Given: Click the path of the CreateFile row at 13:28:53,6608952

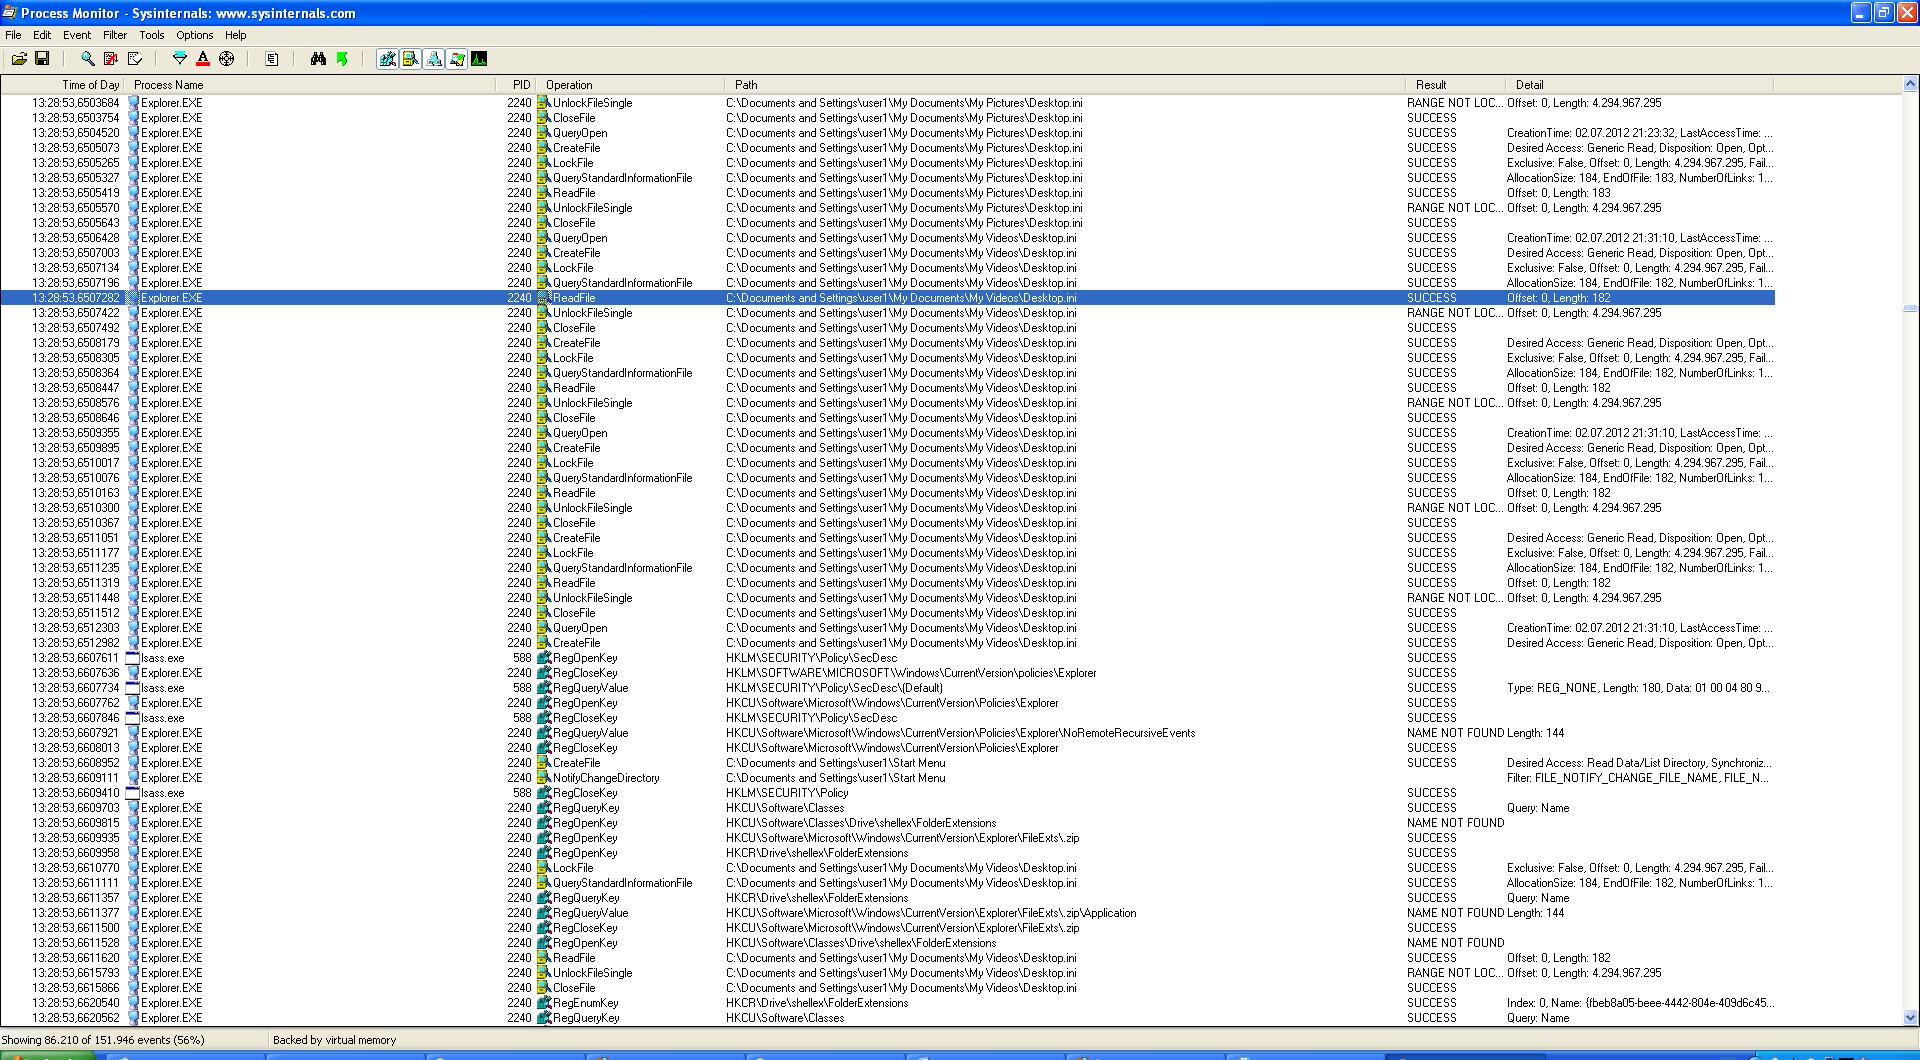Looking at the screenshot, I should pos(835,763).
